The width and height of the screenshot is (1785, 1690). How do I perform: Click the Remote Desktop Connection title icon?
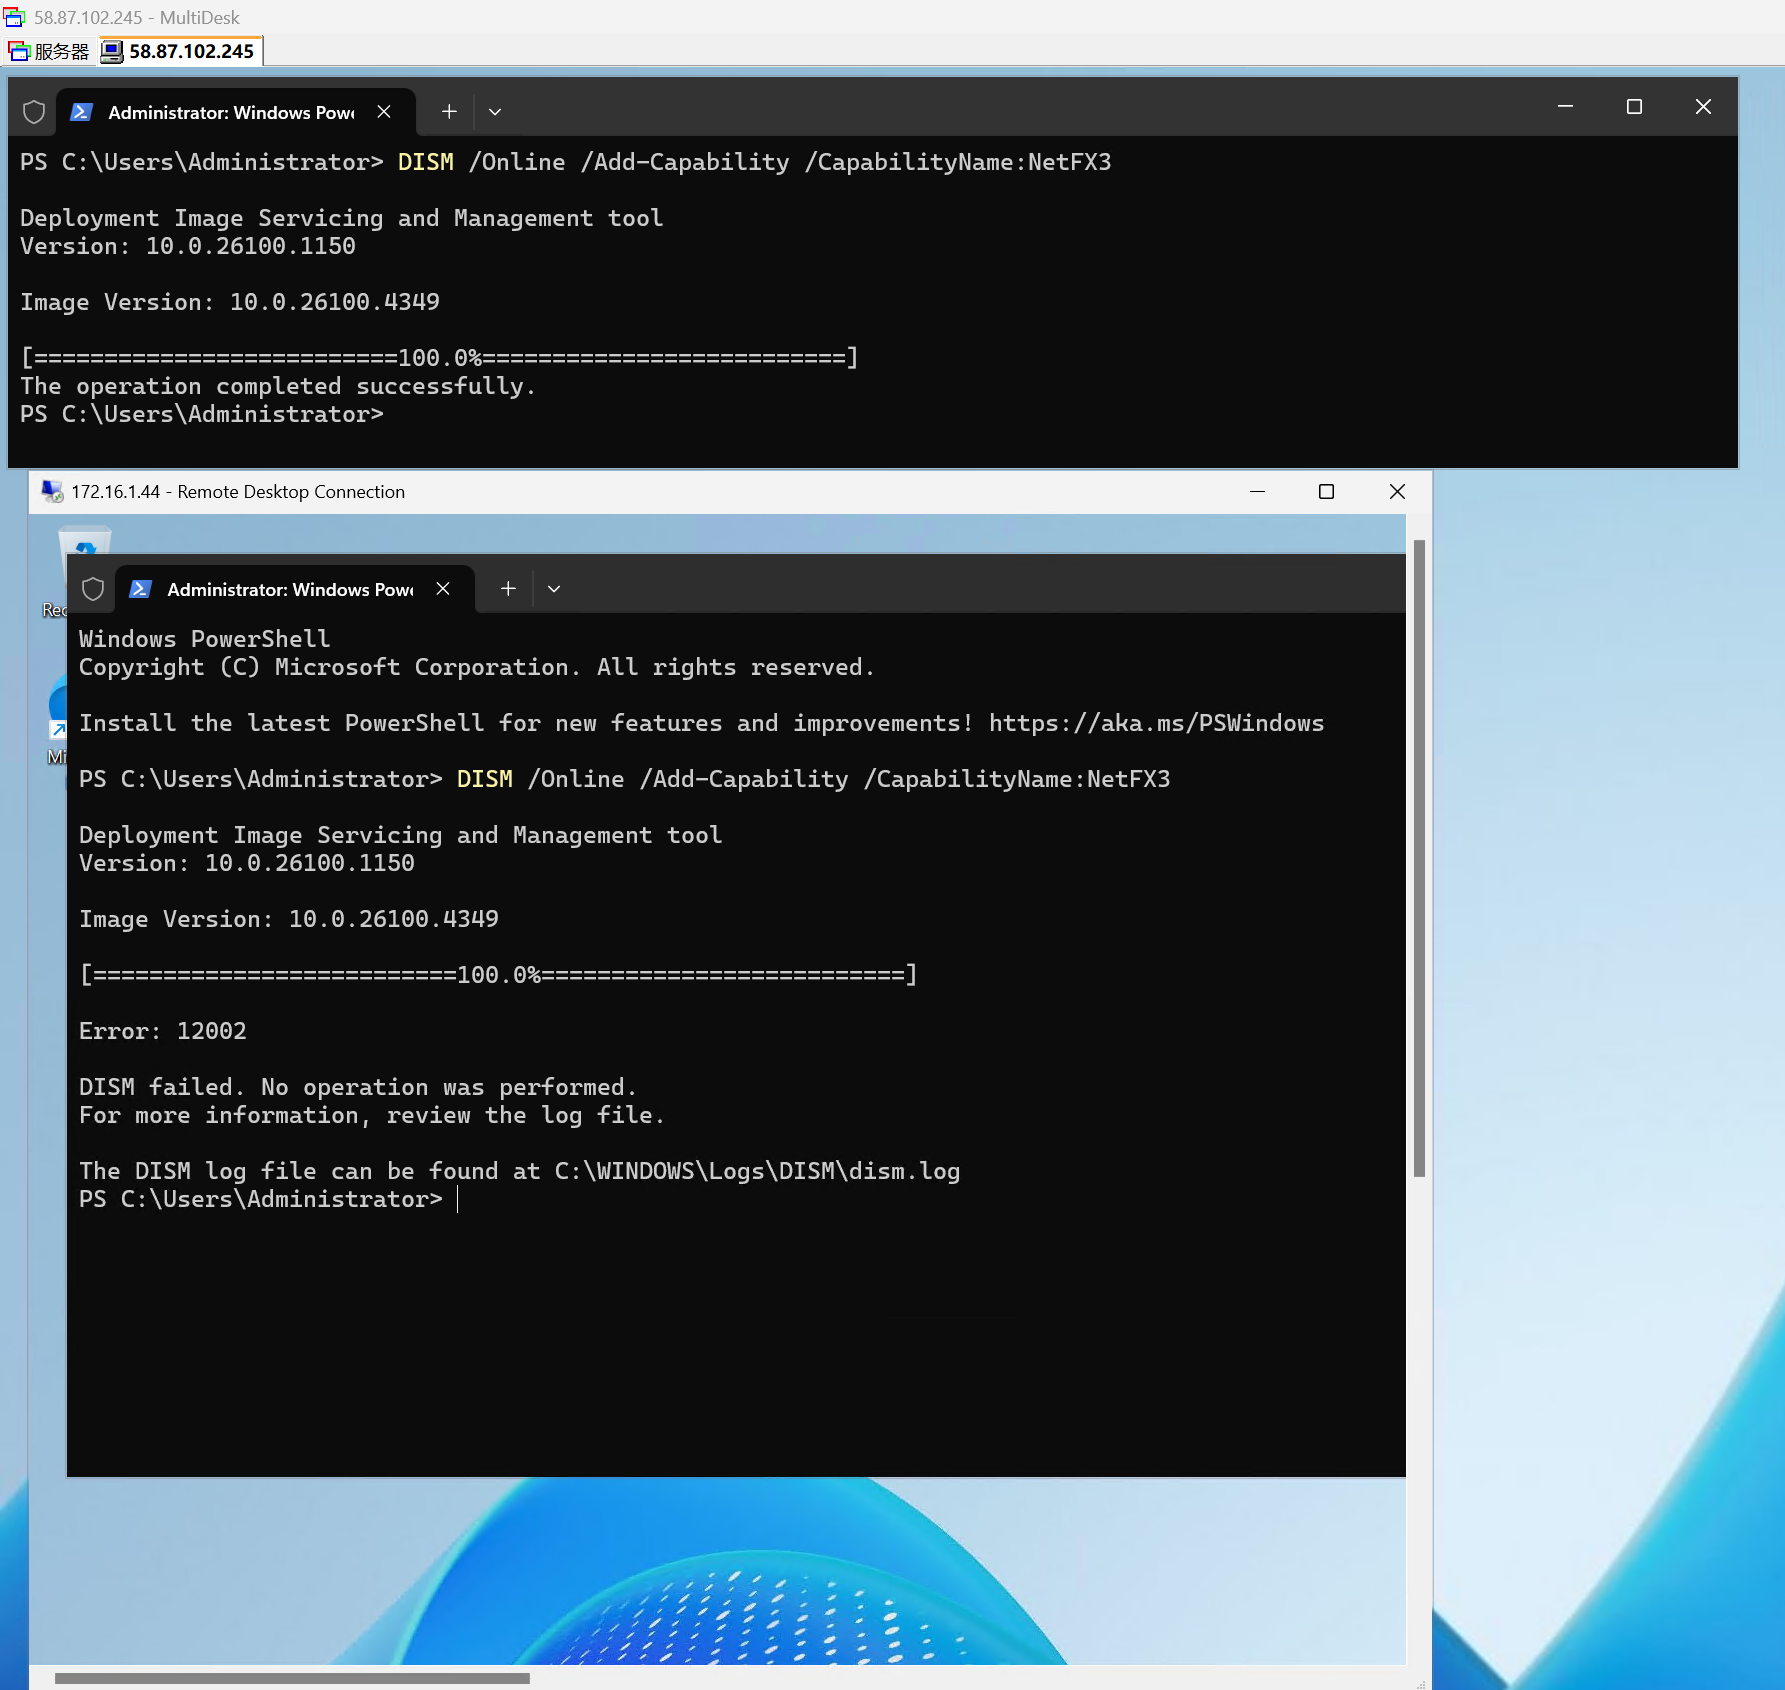52,491
